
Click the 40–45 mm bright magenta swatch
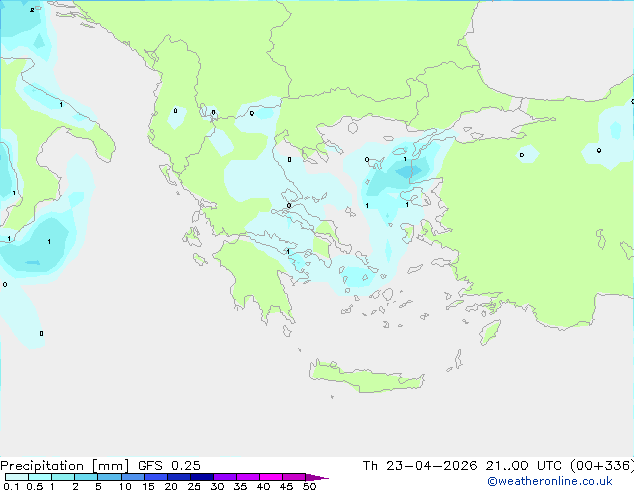[271, 477]
